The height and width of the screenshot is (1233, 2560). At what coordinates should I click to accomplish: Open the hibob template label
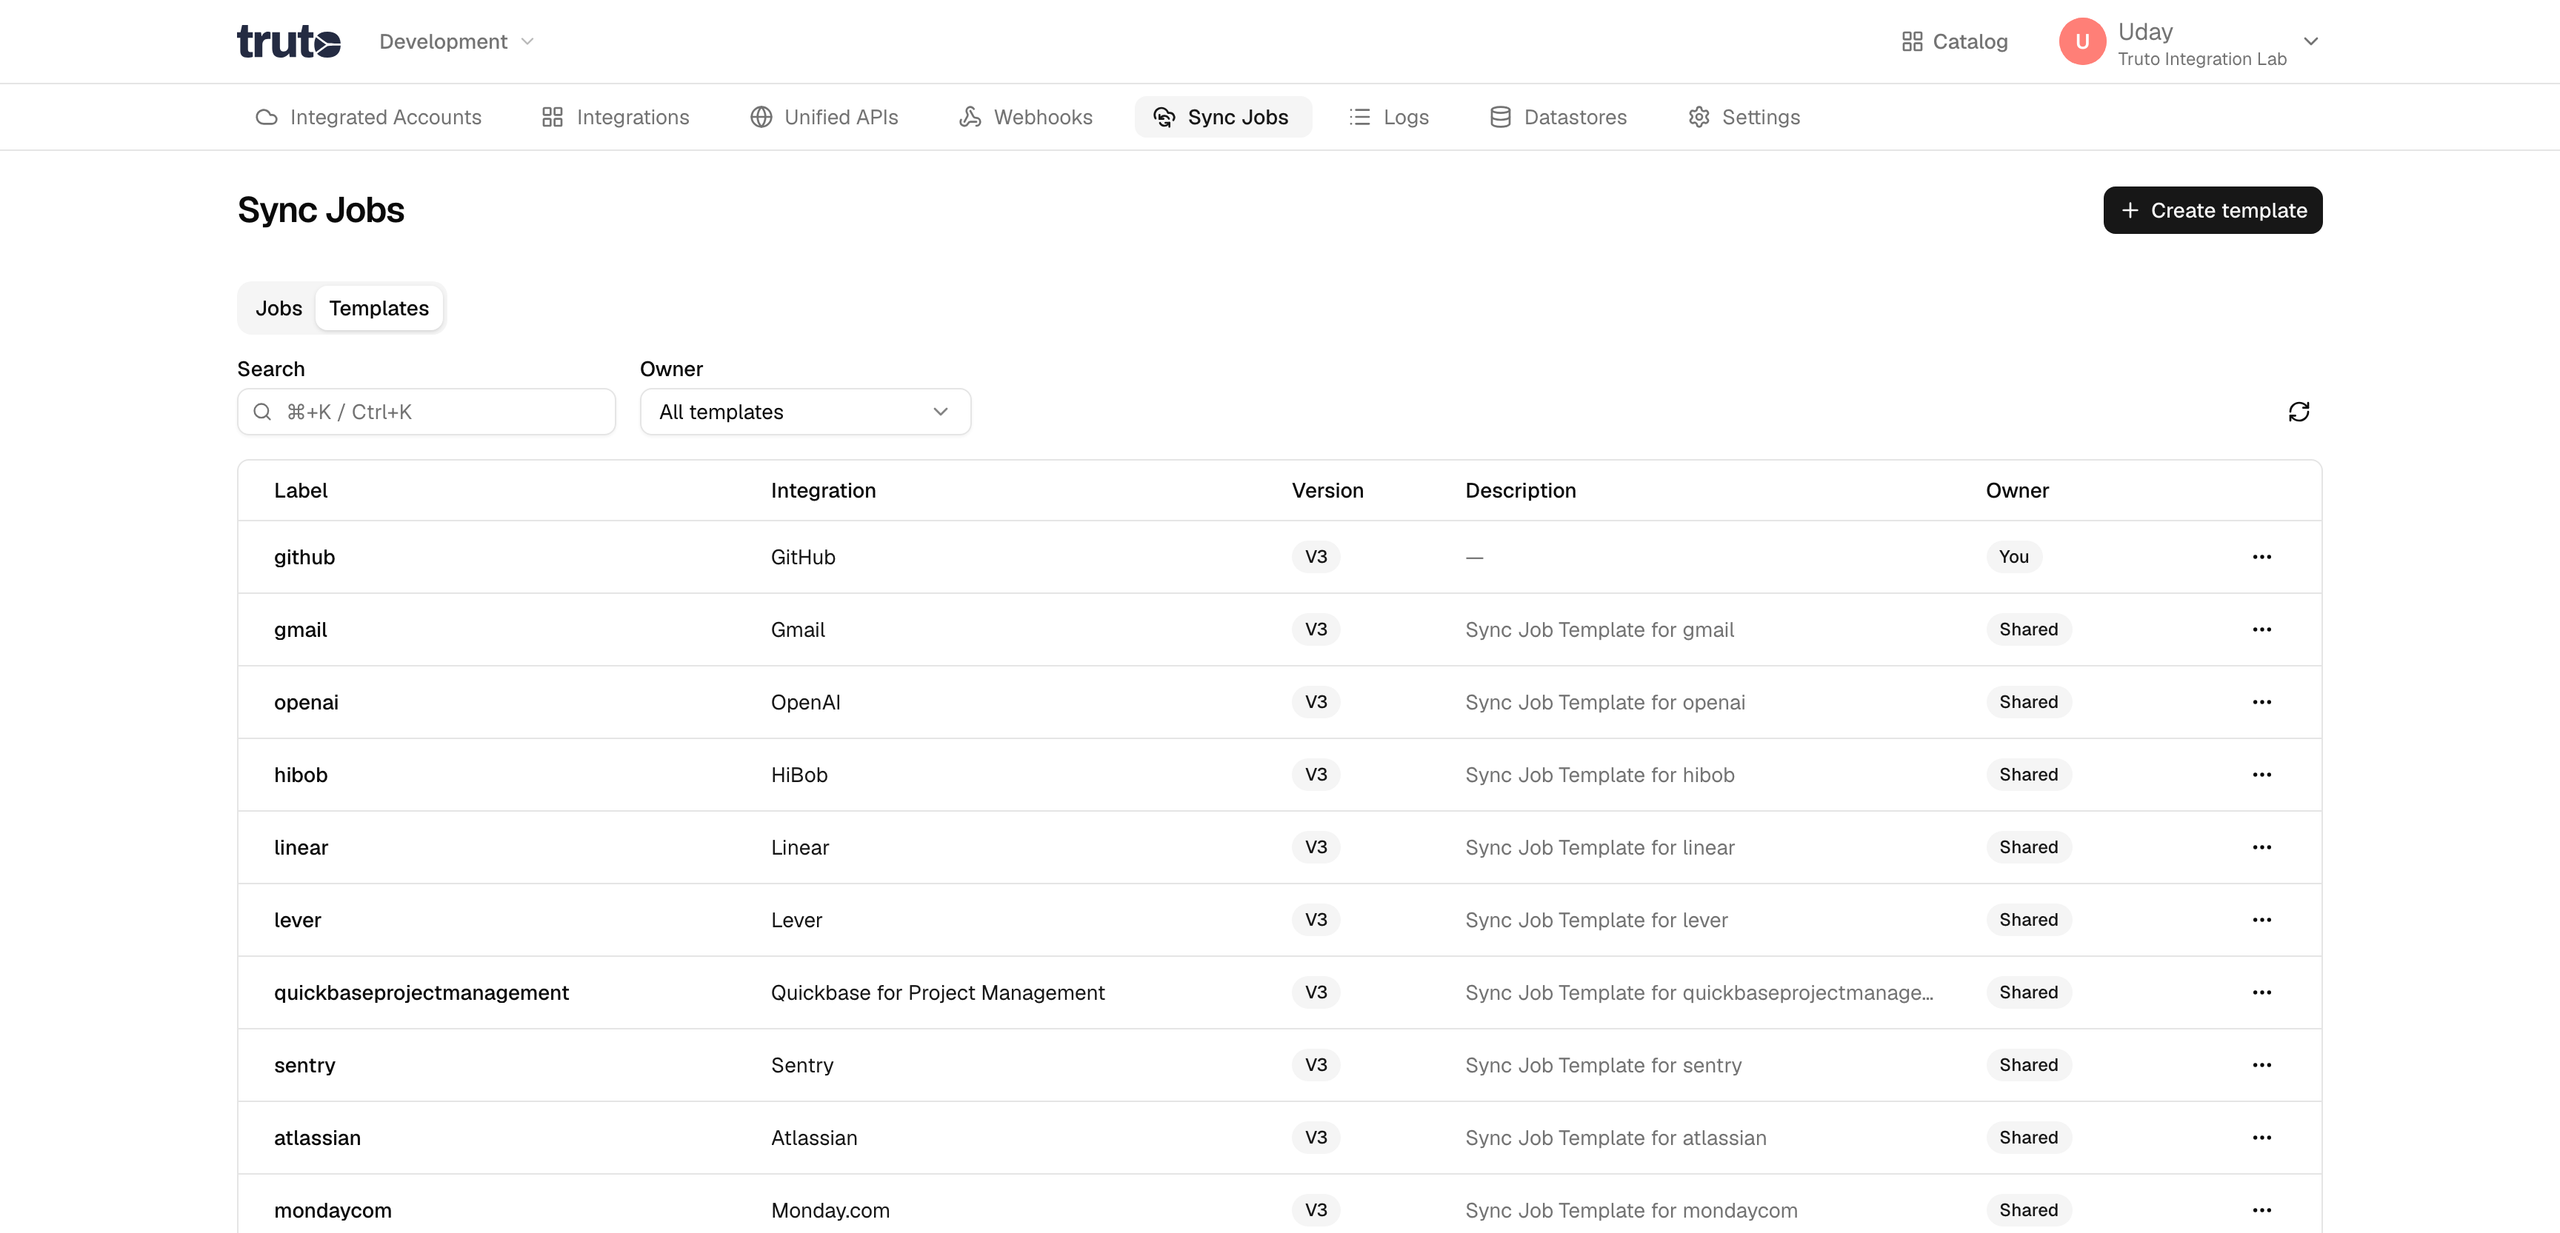coord(300,775)
